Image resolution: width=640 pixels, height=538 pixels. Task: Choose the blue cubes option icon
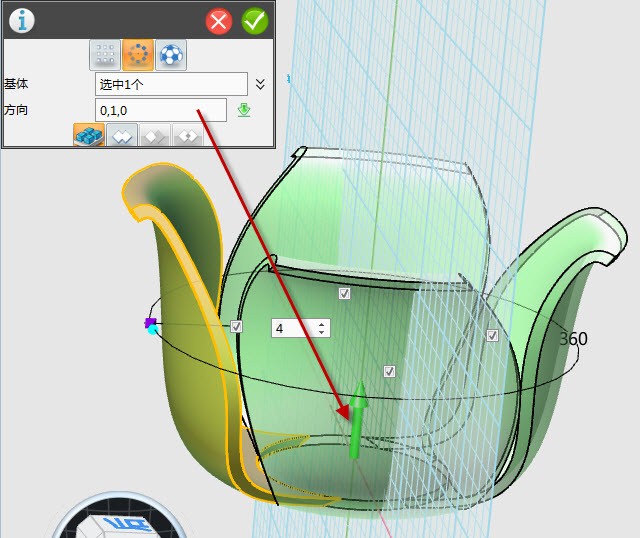[90, 136]
